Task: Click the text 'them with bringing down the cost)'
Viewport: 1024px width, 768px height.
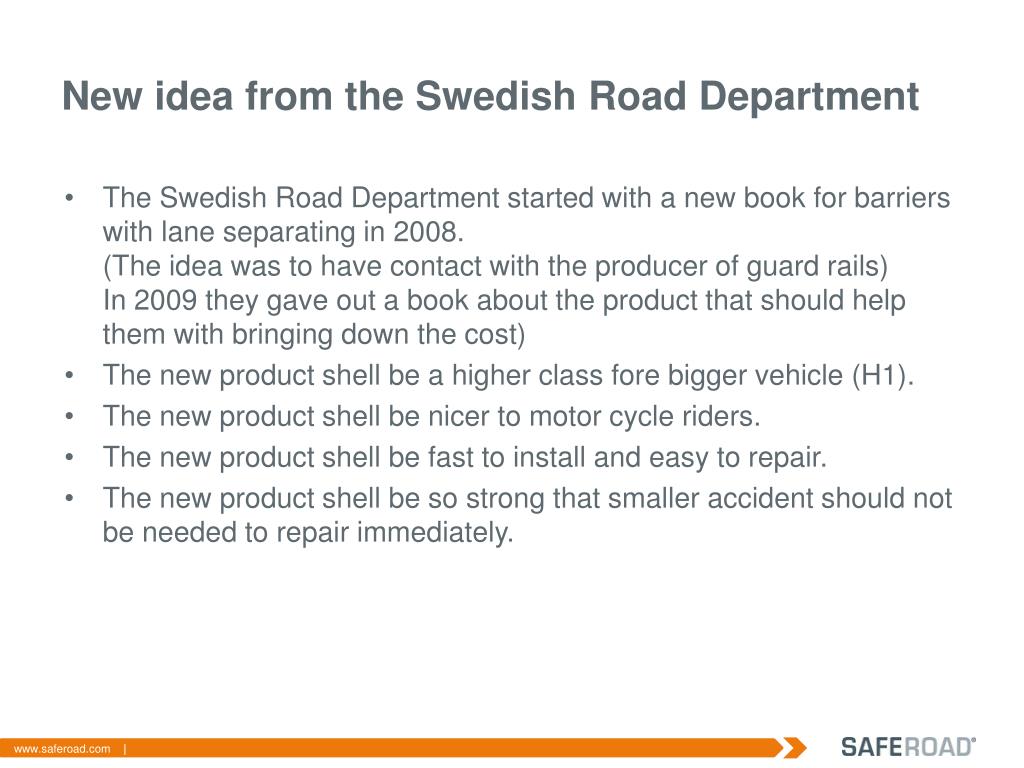Action: [x=314, y=334]
